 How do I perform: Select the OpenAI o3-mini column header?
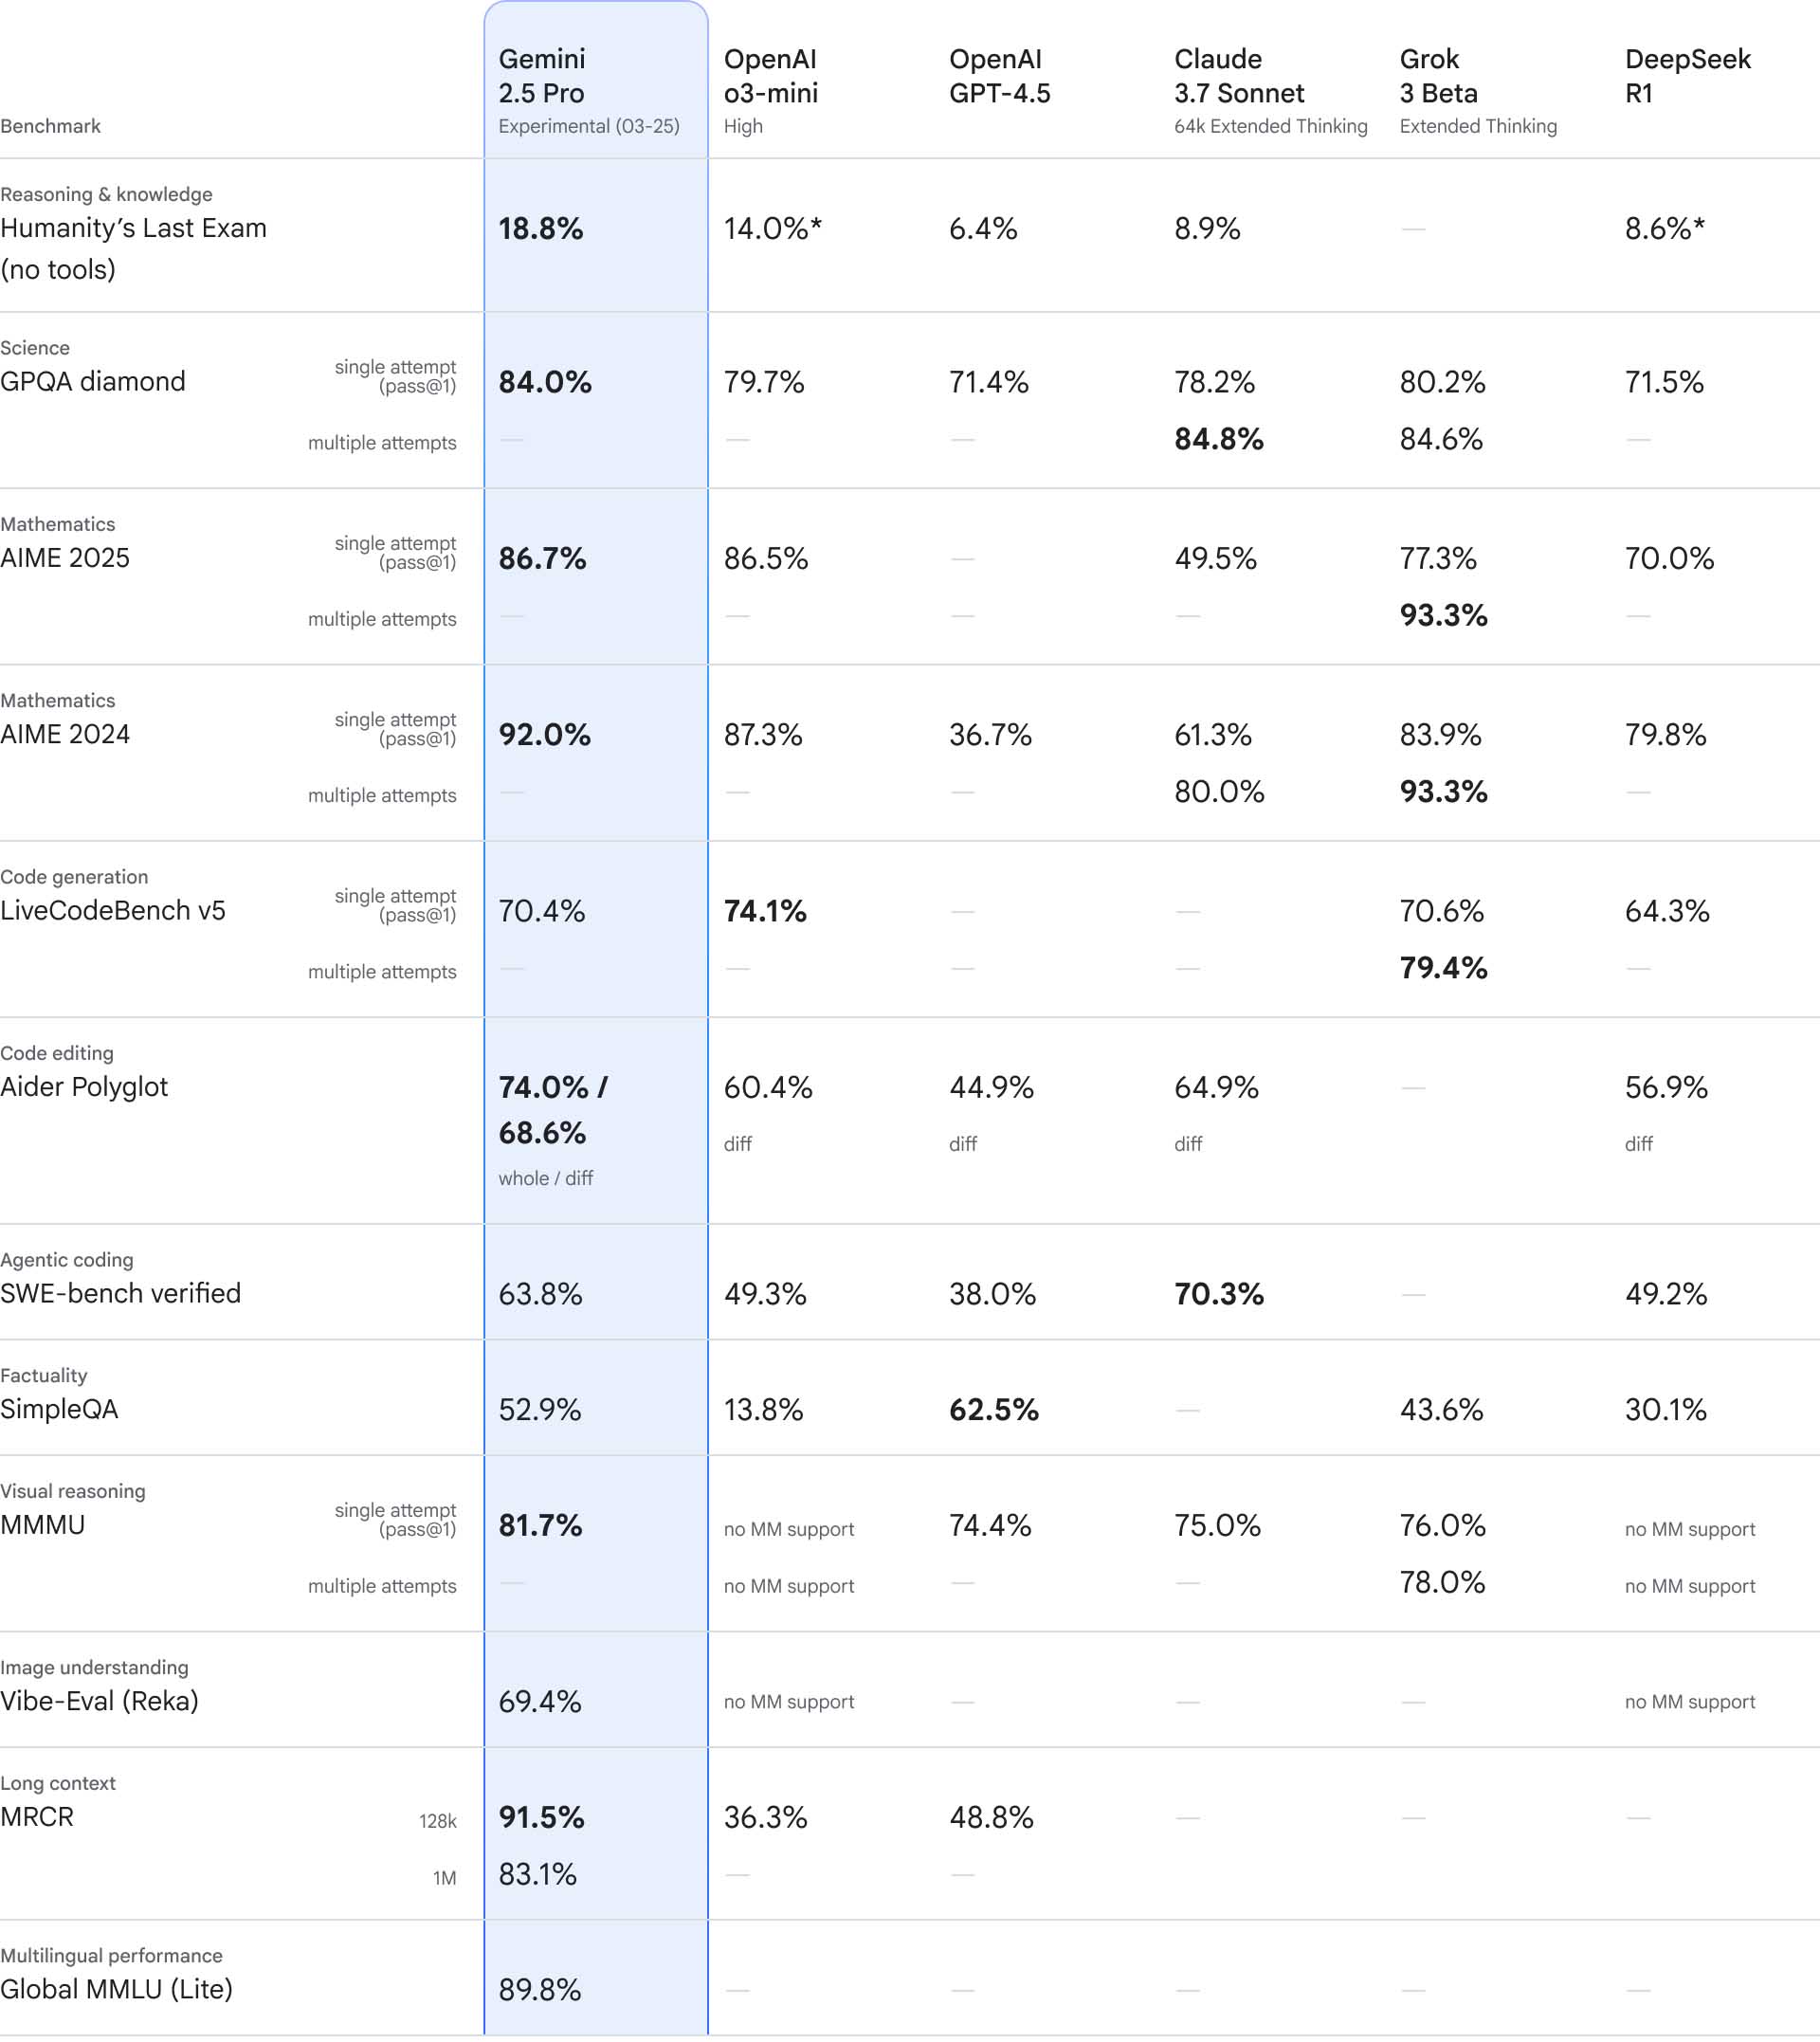[771, 91]
